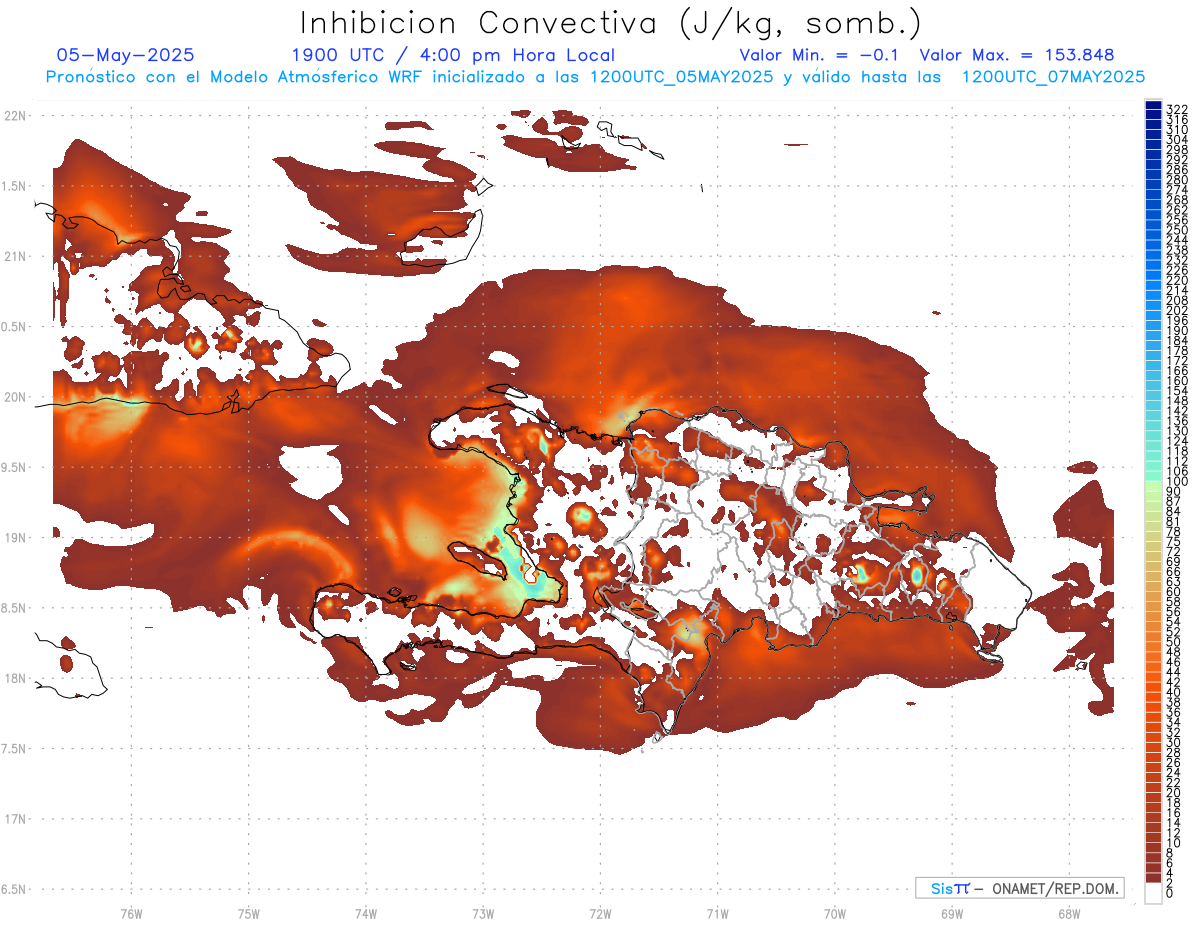Click the '19N' latitude label

(15, 538)
